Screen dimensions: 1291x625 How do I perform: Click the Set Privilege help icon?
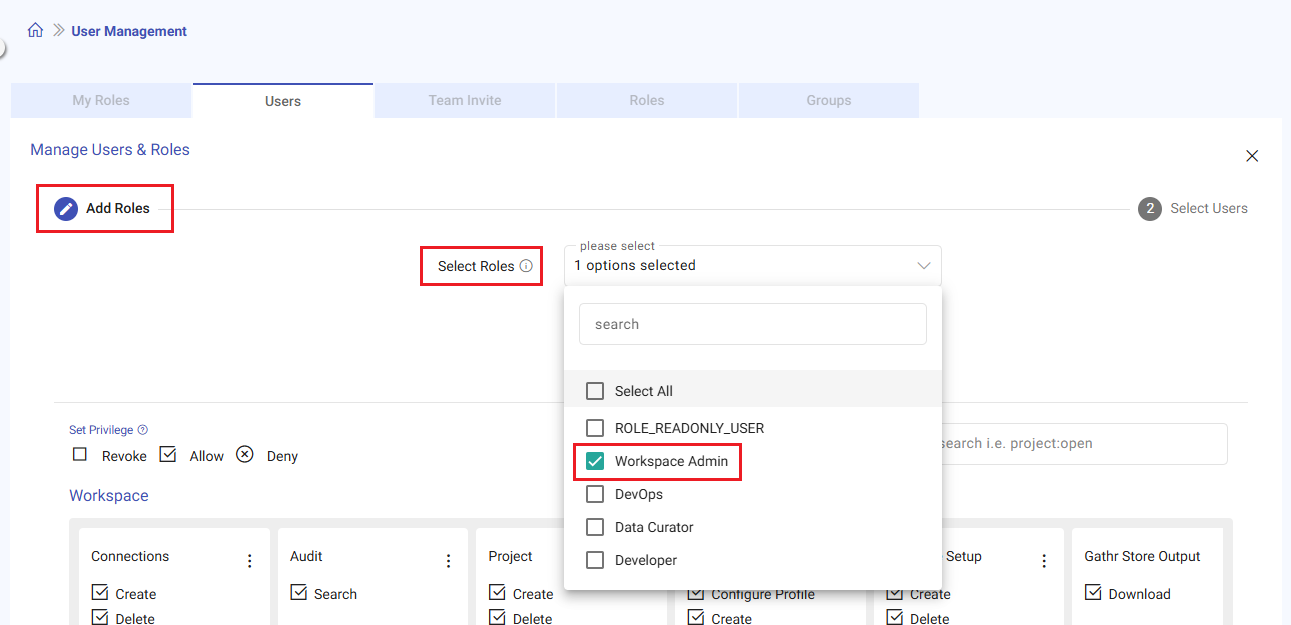pos(143,430)
